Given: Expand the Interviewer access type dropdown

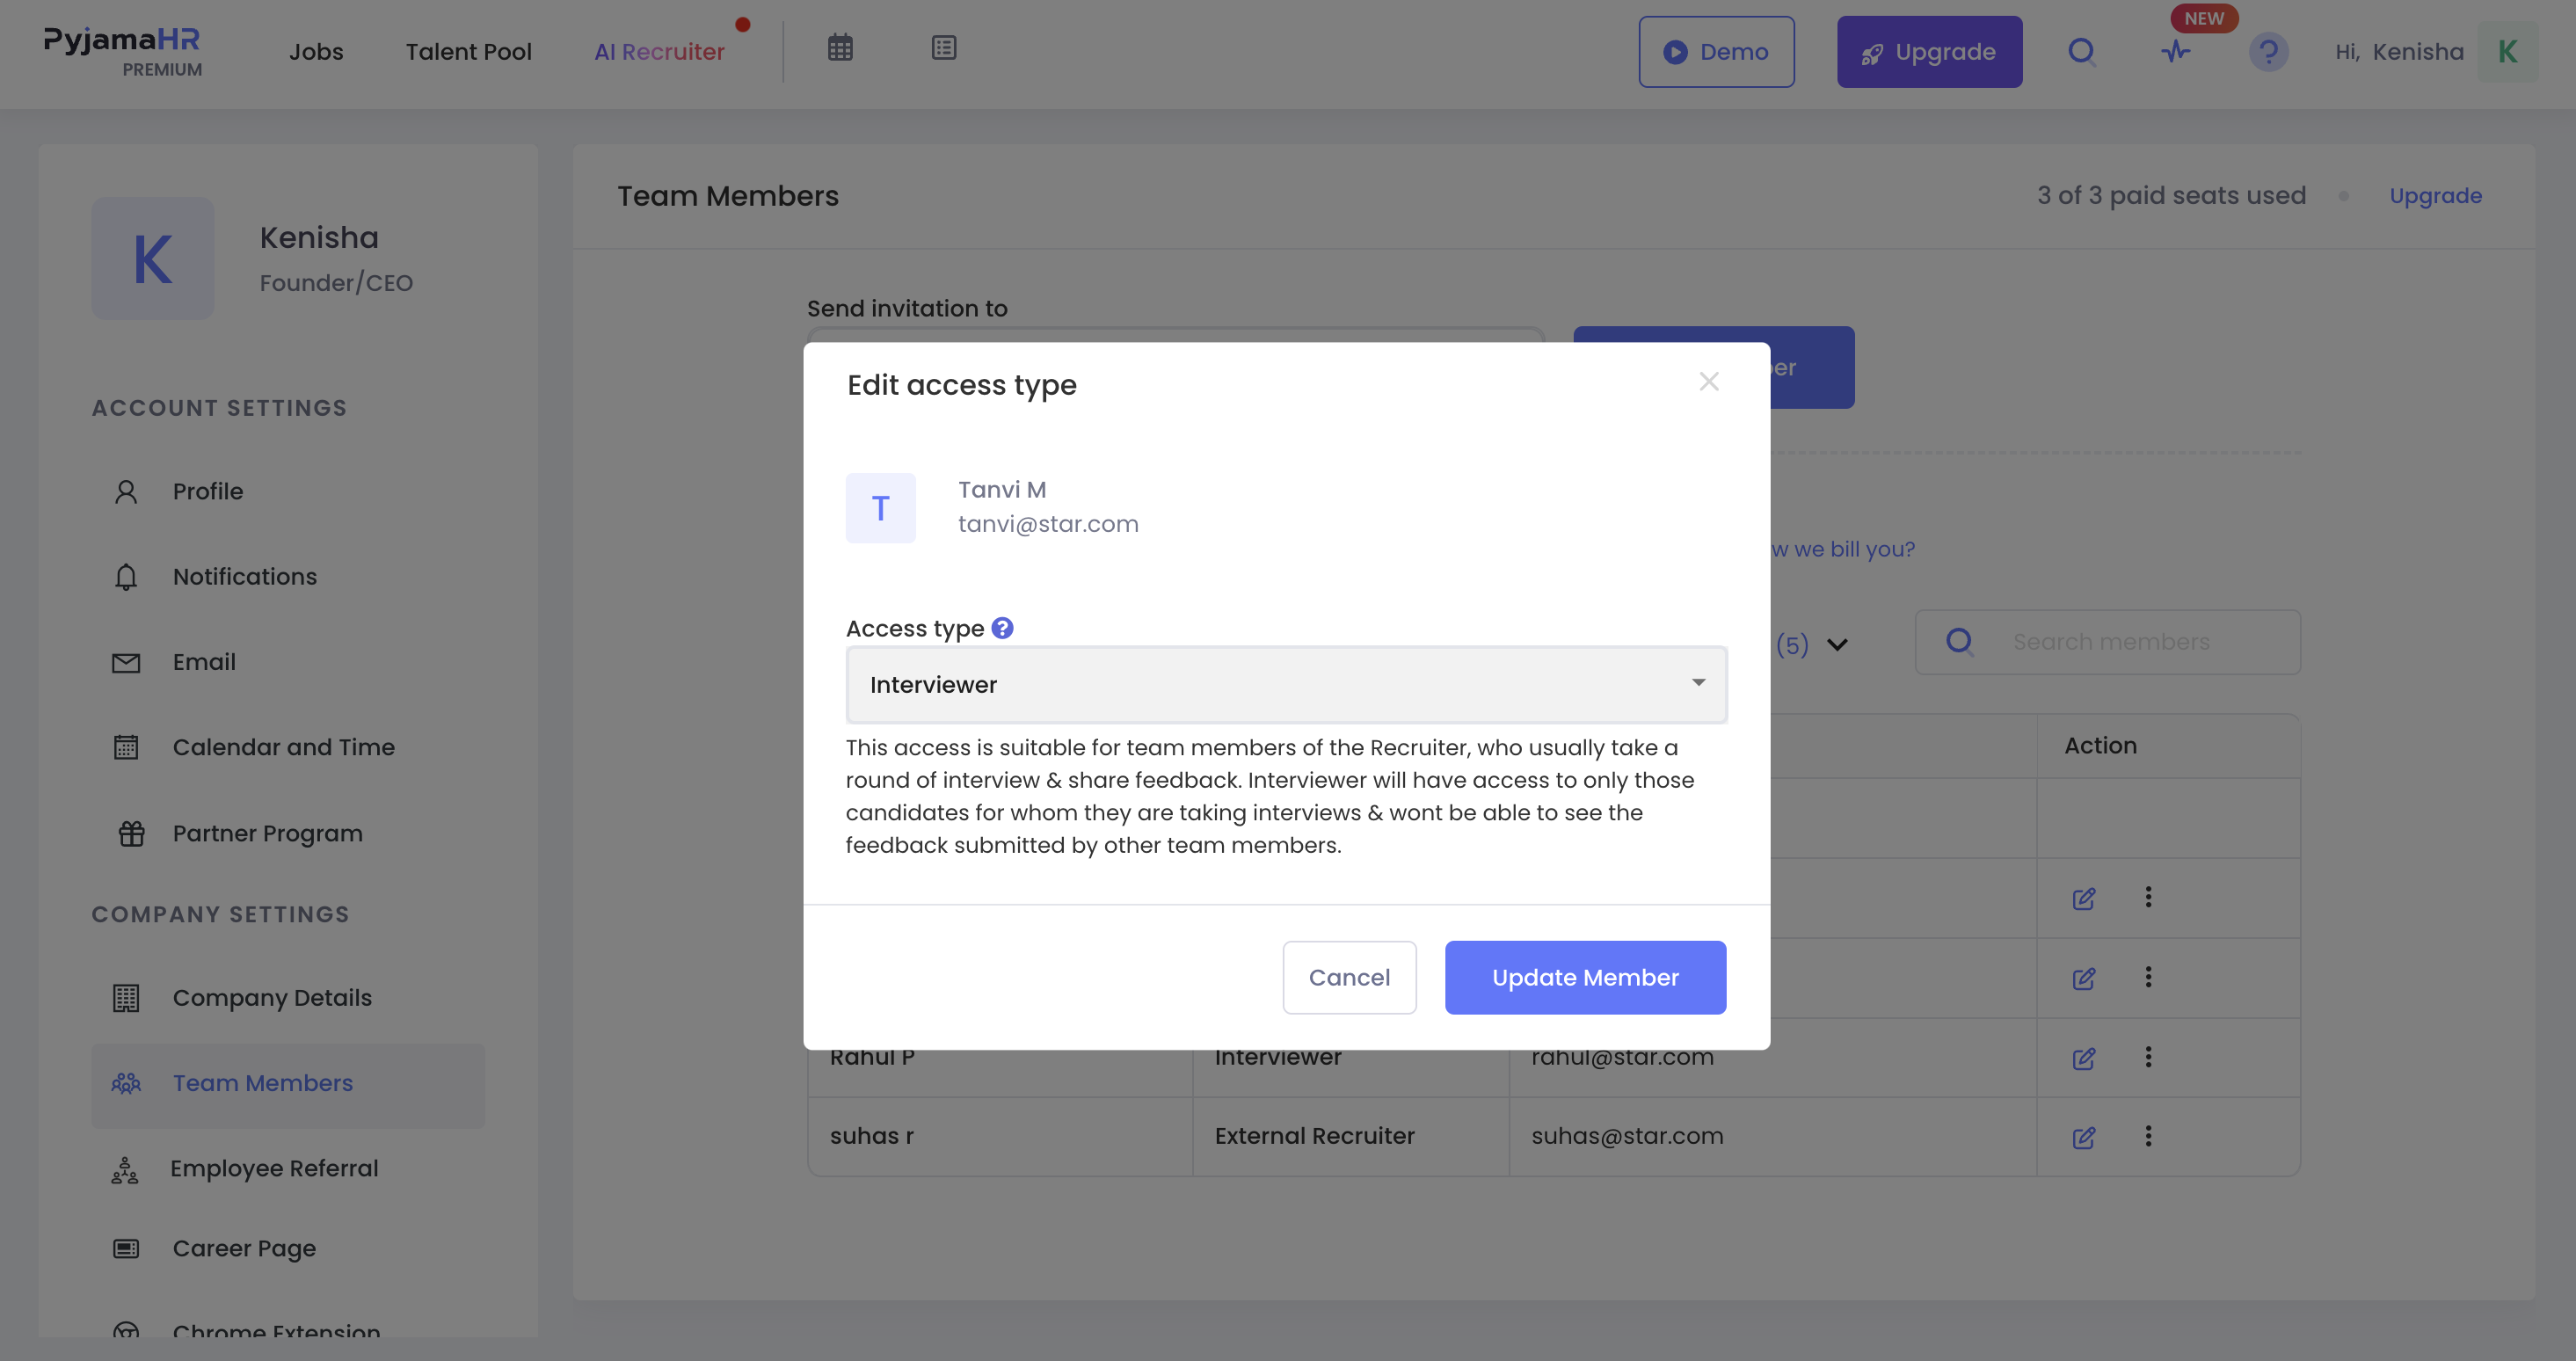Looking at the screenshot, I should [x=1286, y=685].
